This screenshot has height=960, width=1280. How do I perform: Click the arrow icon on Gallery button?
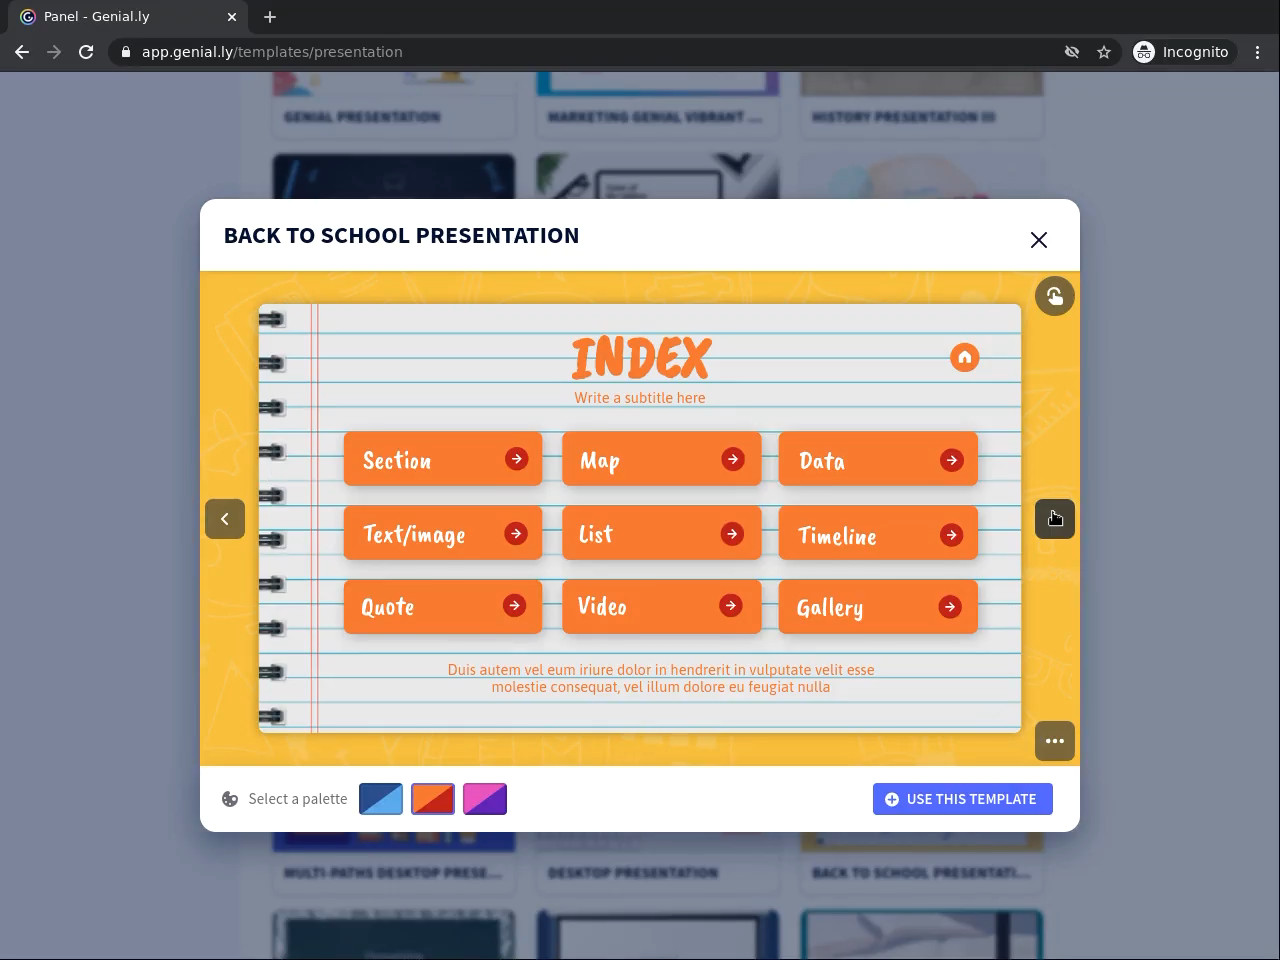click(950, 607)
